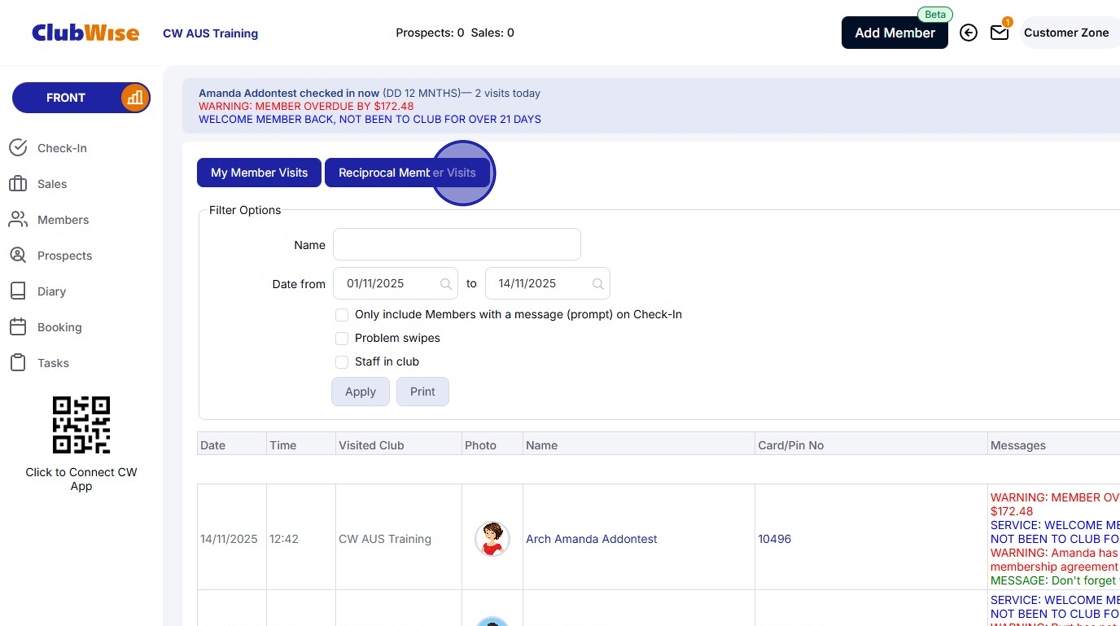Image resolution: width=1120 pixels, height=626 pixels.
Task: Open the Booking section
Action: 59,327
